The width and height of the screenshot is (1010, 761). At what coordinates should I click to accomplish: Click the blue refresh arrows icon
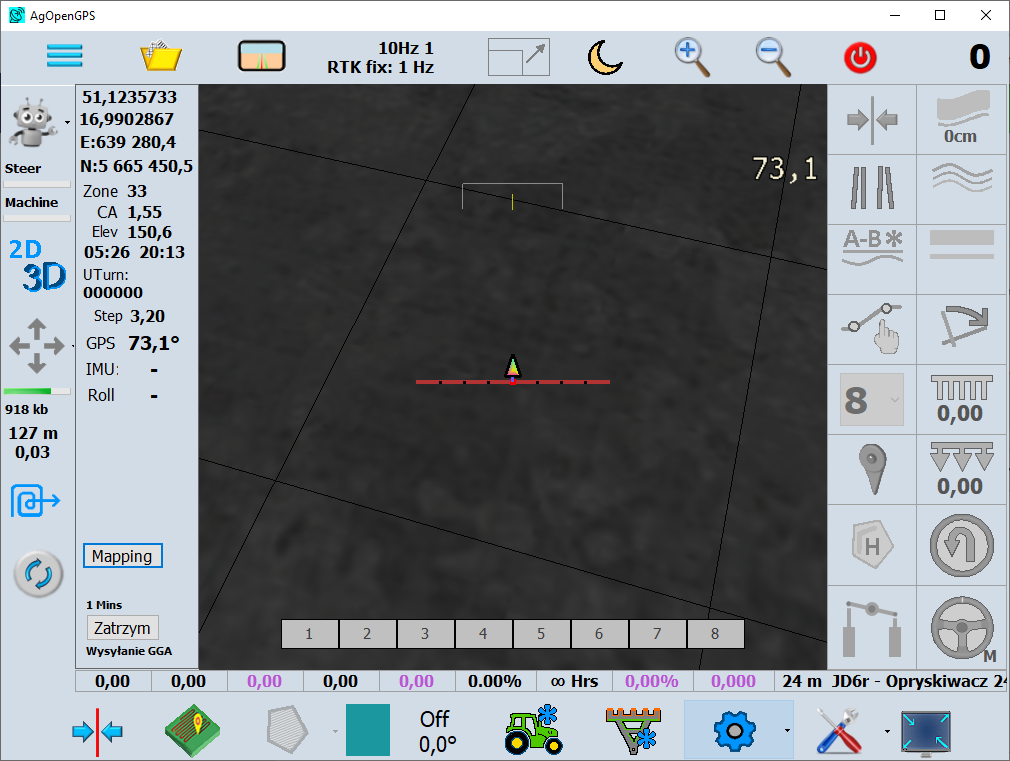click(x=38, y=574)
